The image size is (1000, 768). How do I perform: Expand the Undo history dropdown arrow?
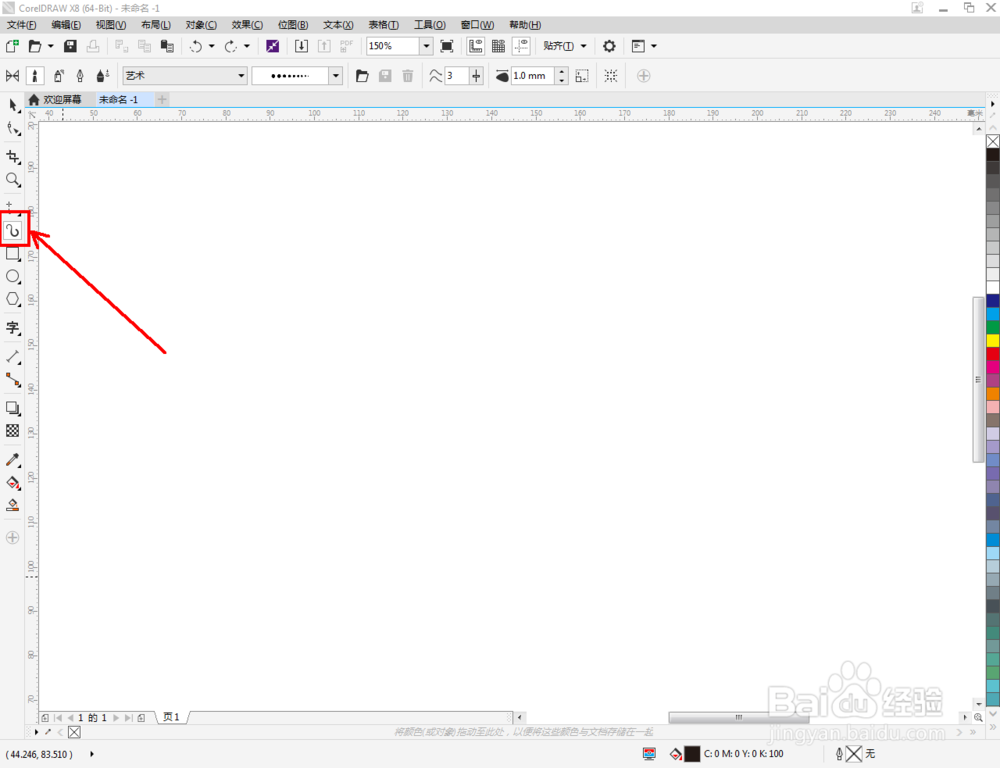pyautogui.click(x=212, y=46)
